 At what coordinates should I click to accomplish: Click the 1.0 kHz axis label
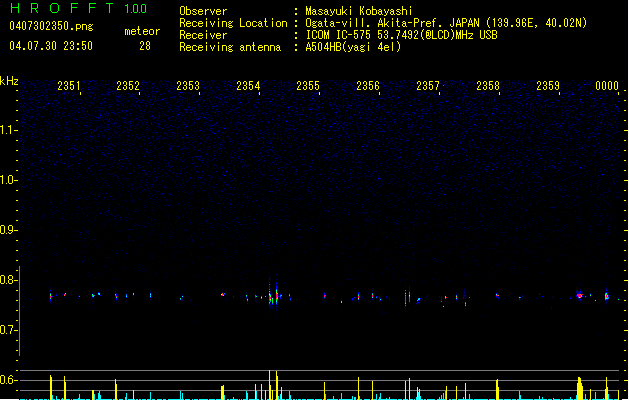(8, 180)
